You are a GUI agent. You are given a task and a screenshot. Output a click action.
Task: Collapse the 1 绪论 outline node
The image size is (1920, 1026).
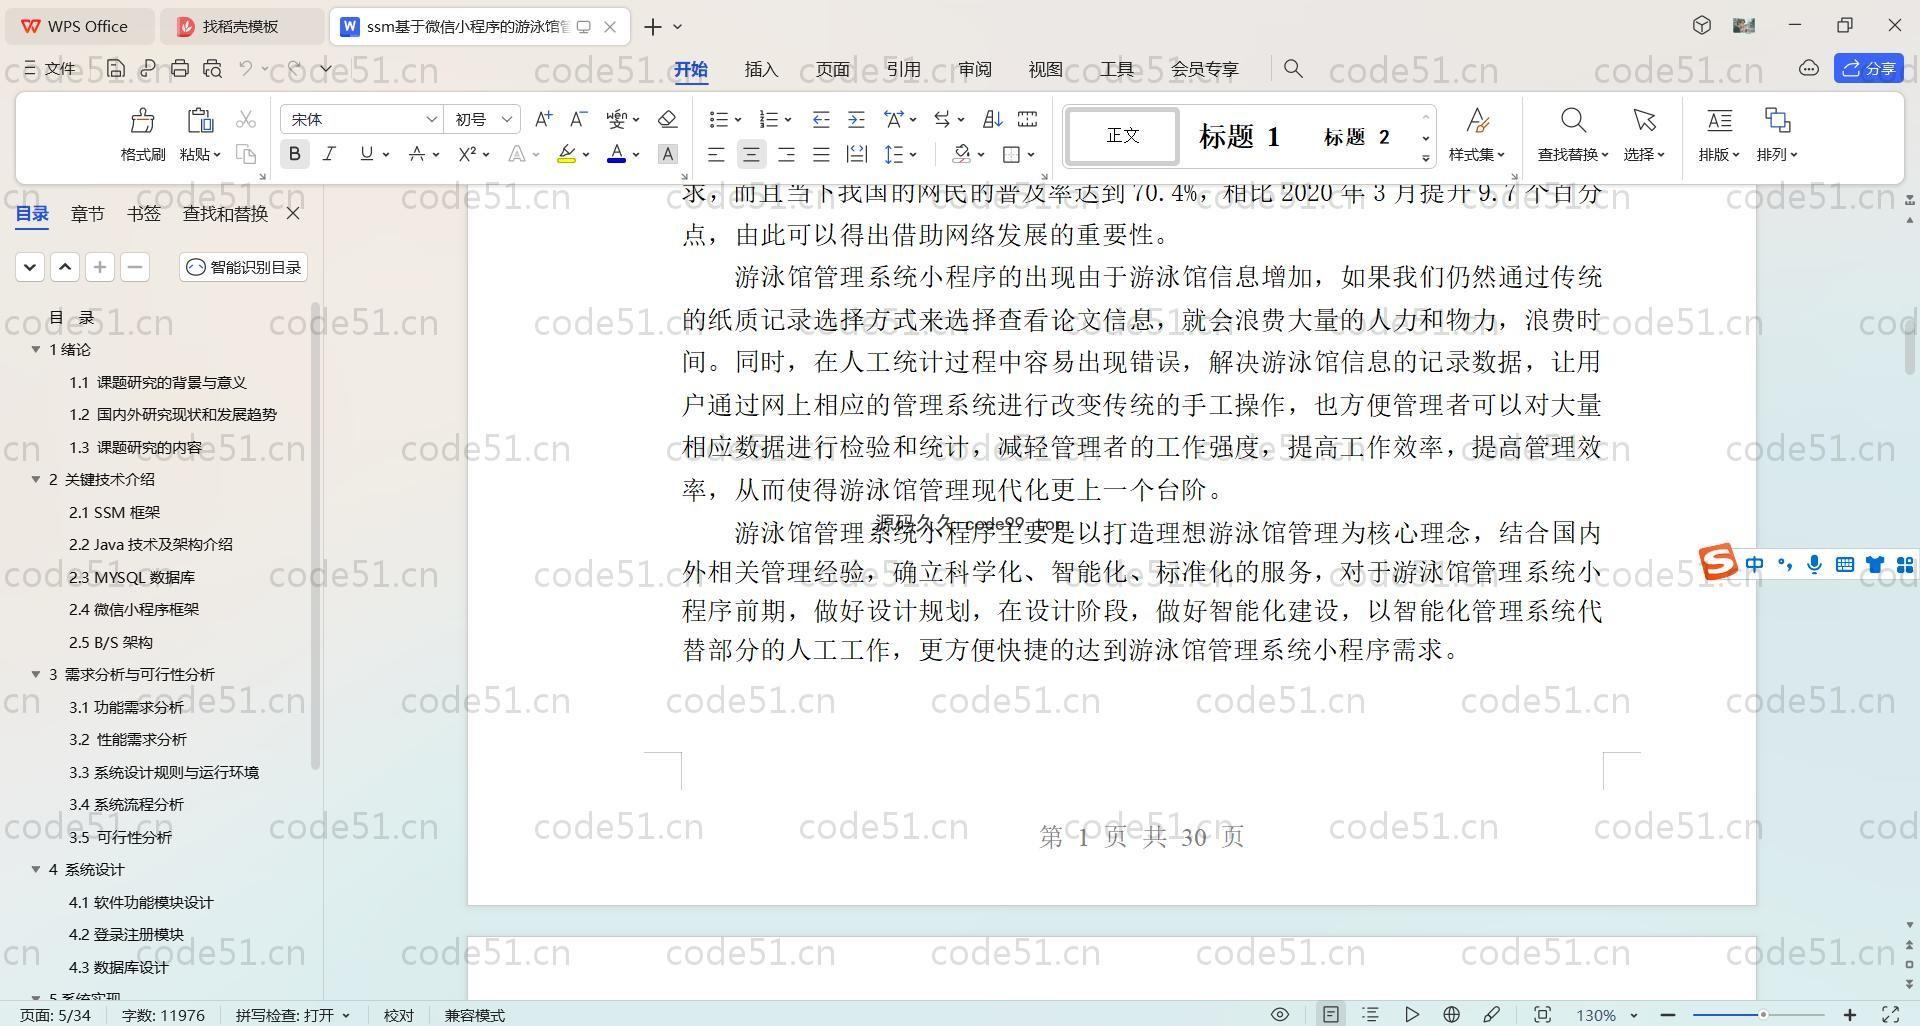click(36, 349)
